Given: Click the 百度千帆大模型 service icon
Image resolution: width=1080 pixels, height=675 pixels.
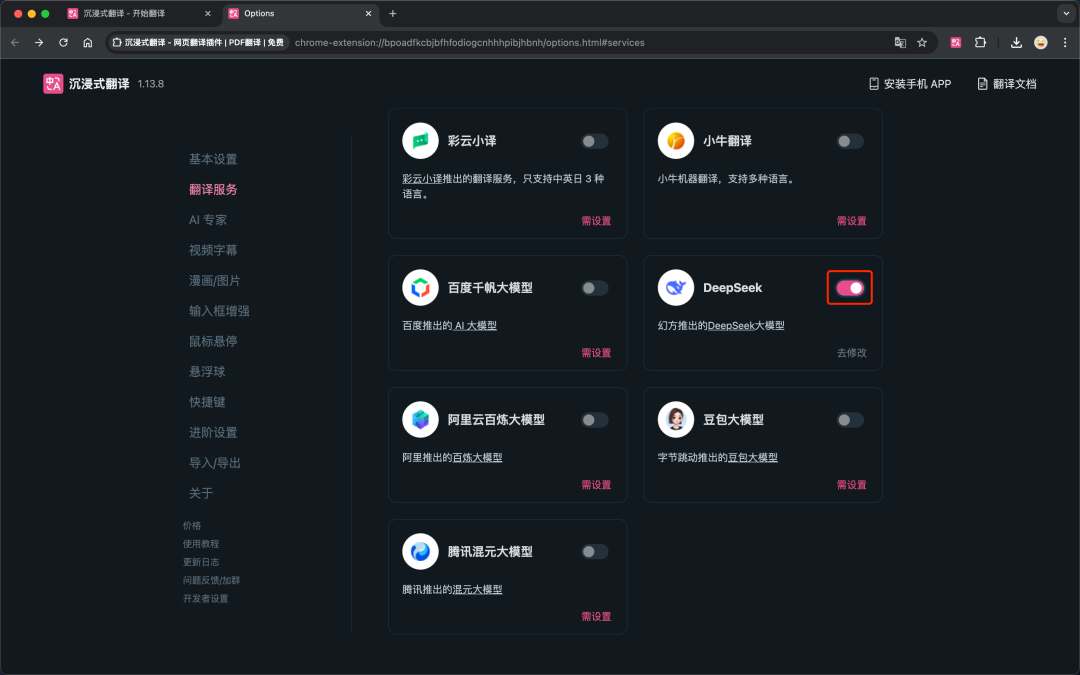Looking at the screenshot, I should point(420,287).
